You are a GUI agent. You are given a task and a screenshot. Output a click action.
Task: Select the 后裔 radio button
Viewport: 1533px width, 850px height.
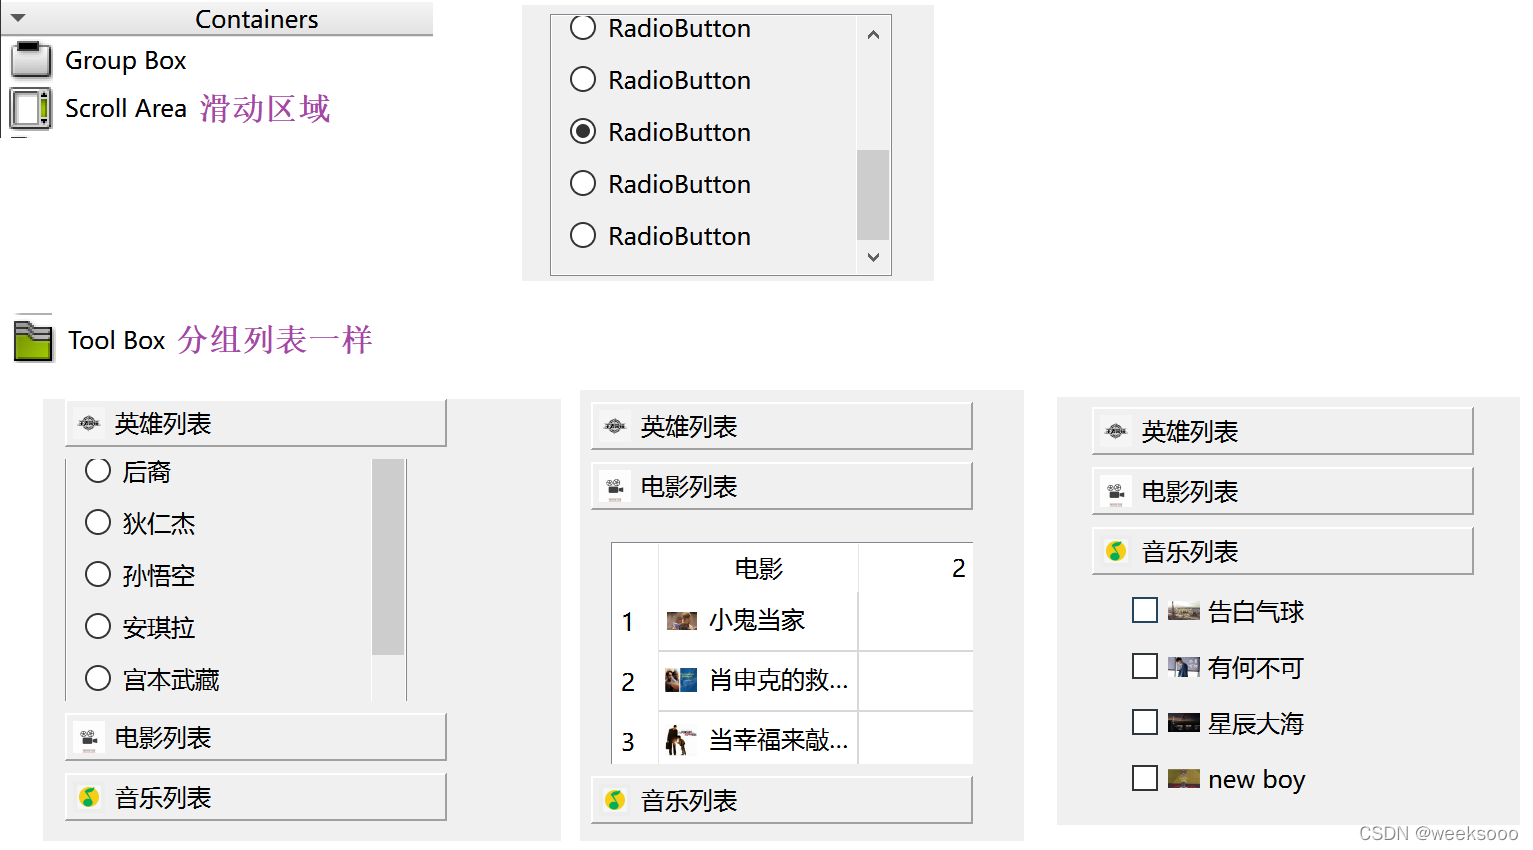coord(97,470)
